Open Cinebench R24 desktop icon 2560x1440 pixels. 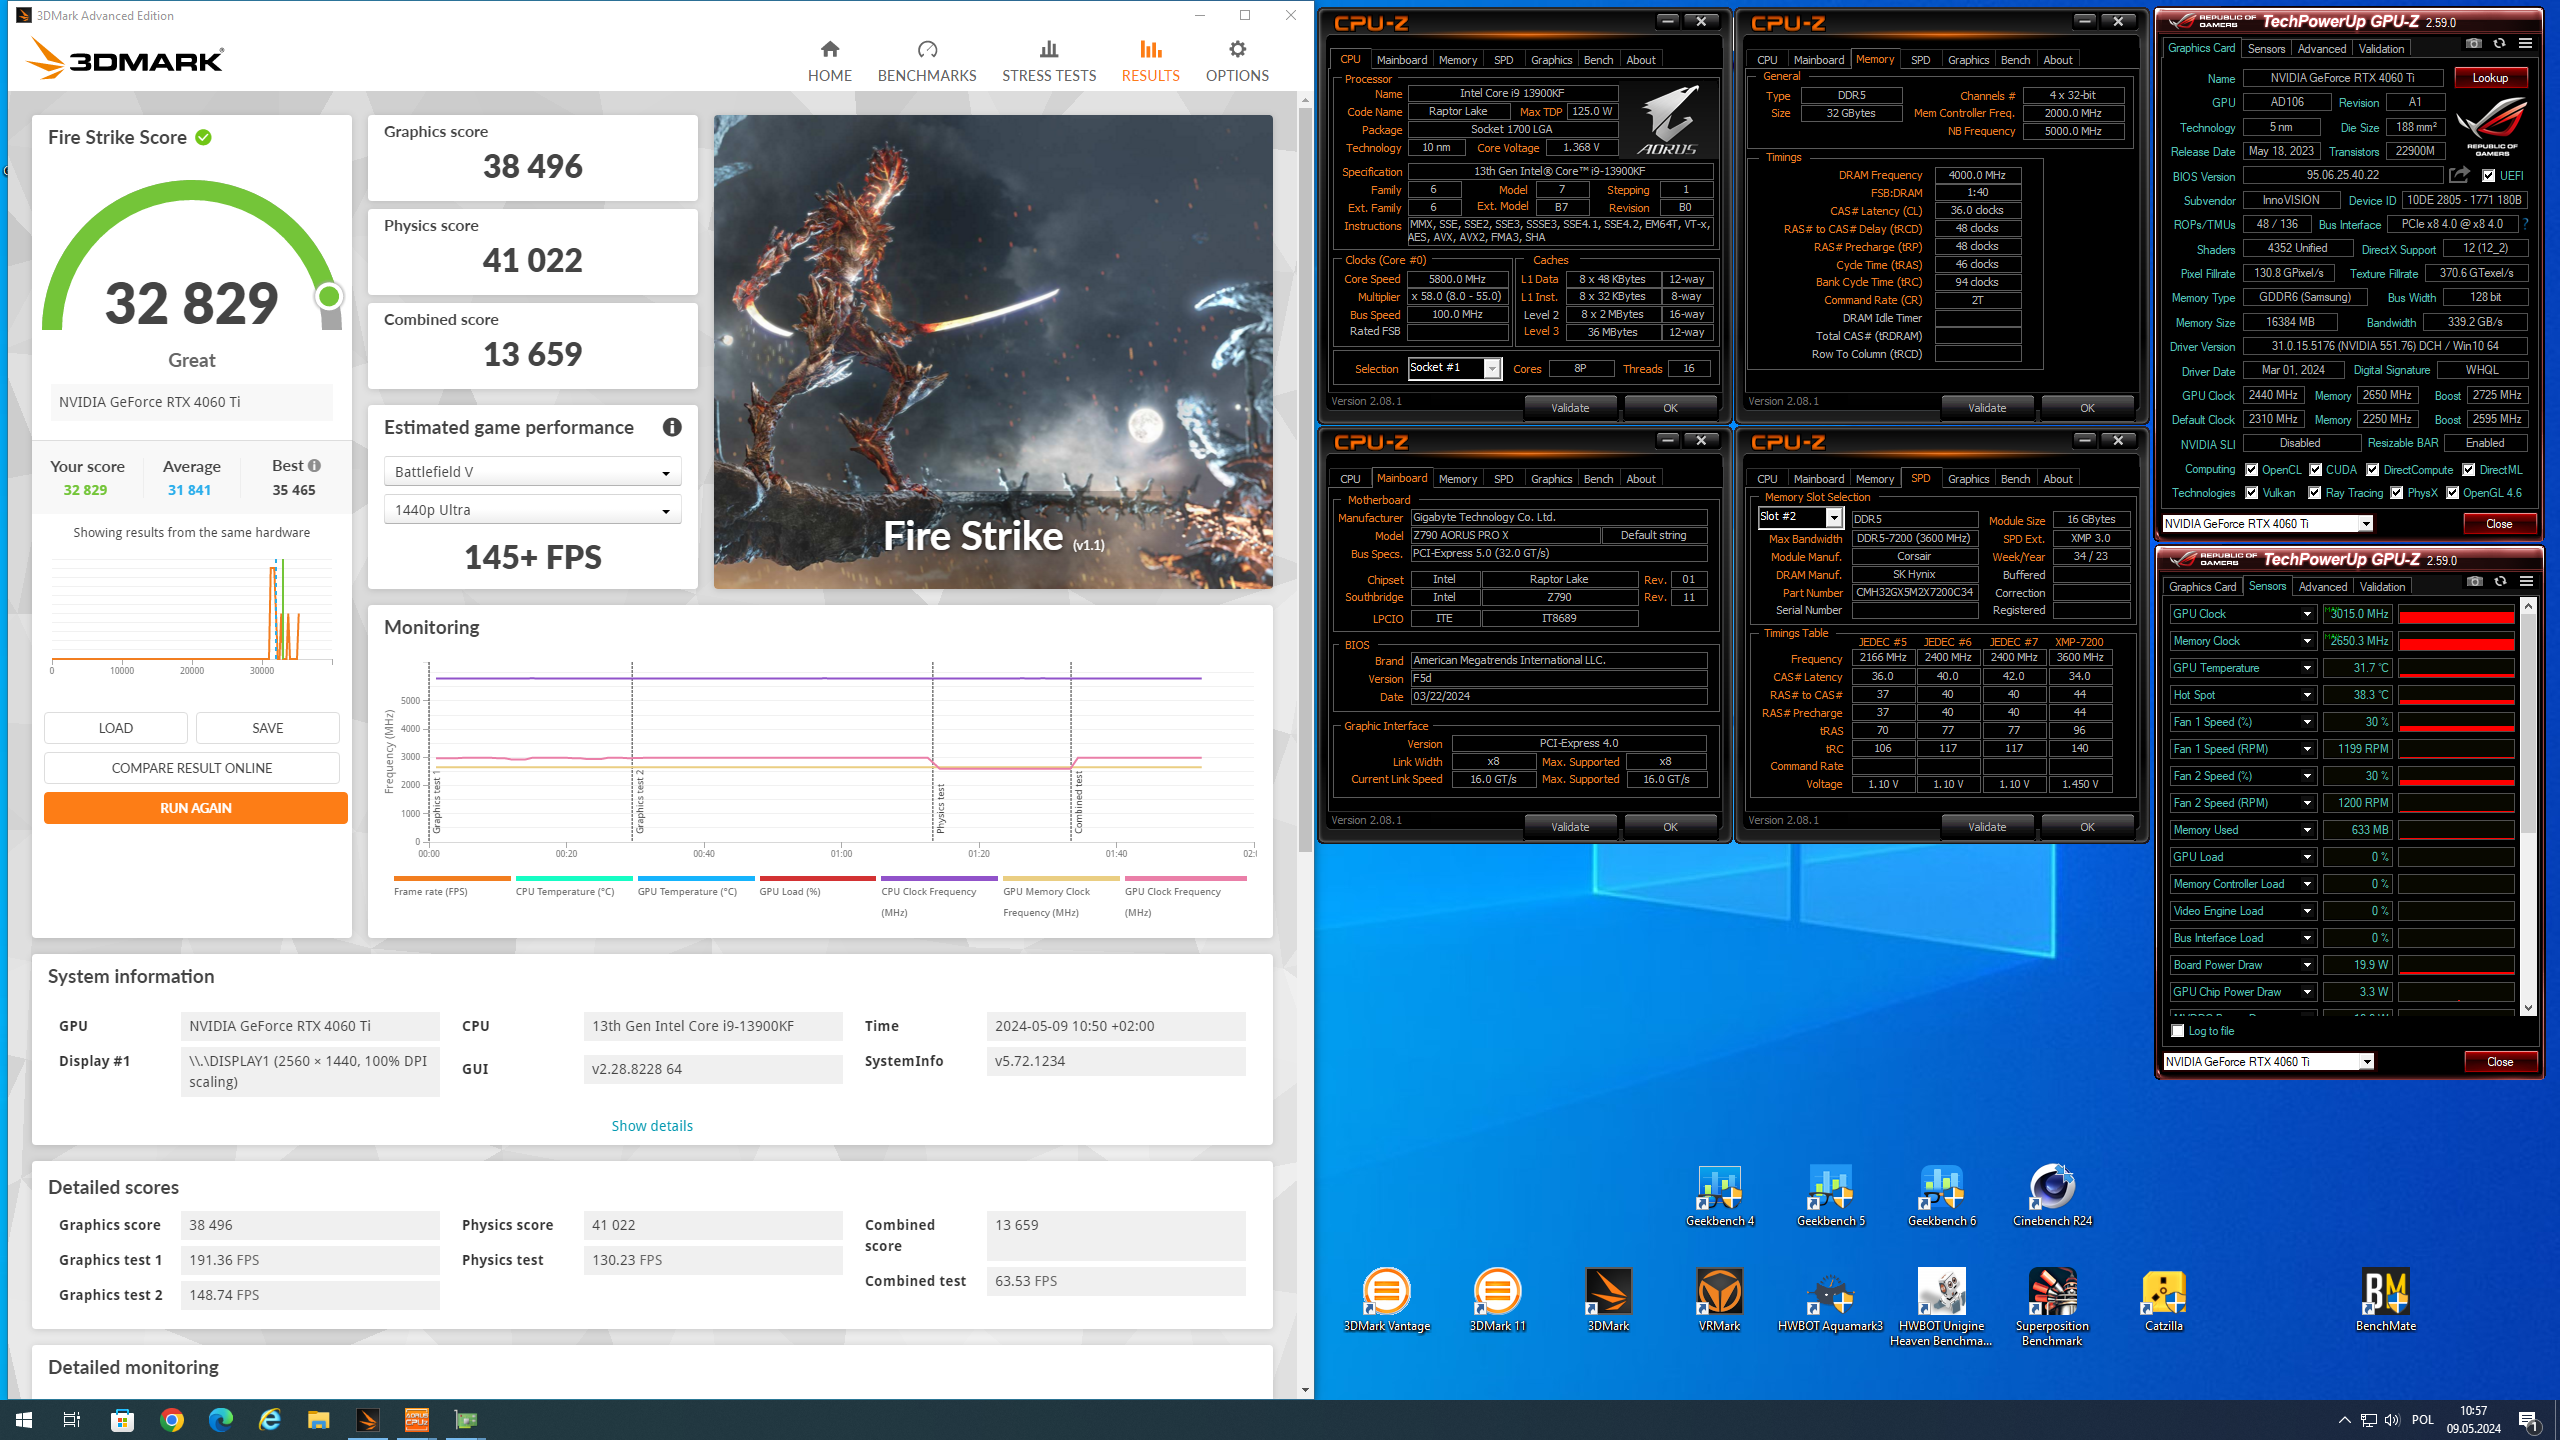[2052, 1196]
